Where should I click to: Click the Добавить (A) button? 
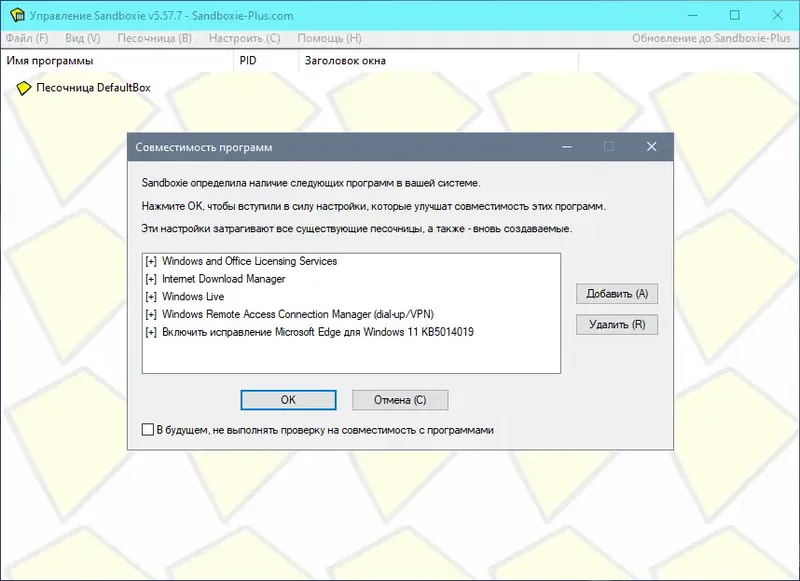pyautogui.click(x=617, y=294)
